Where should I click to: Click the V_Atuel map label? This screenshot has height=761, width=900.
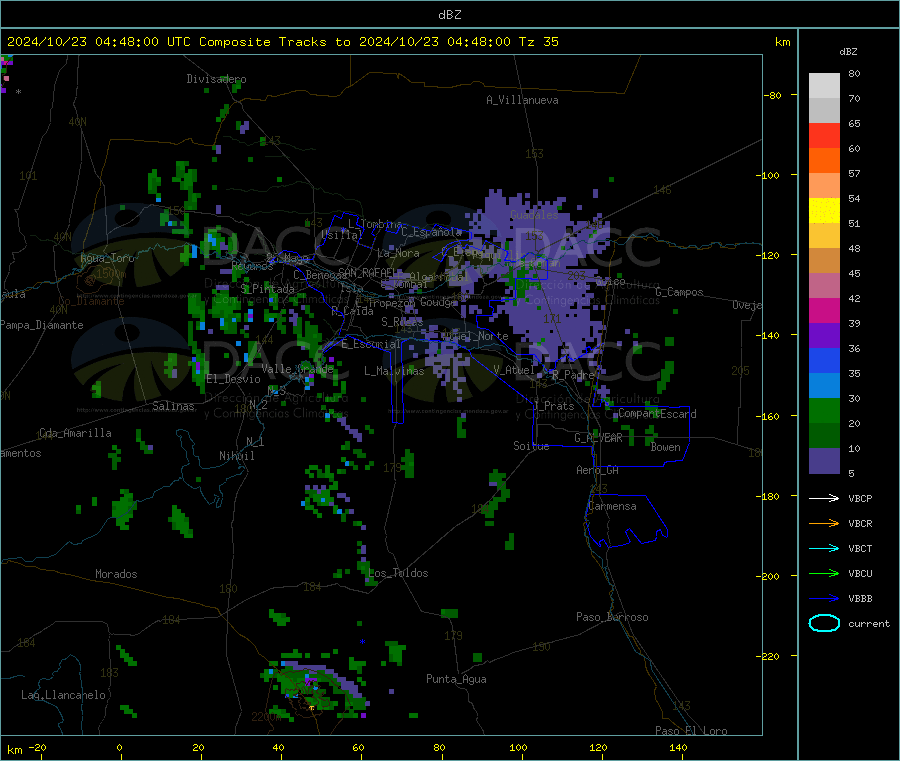pyautogui.click(x=514, y=370)
